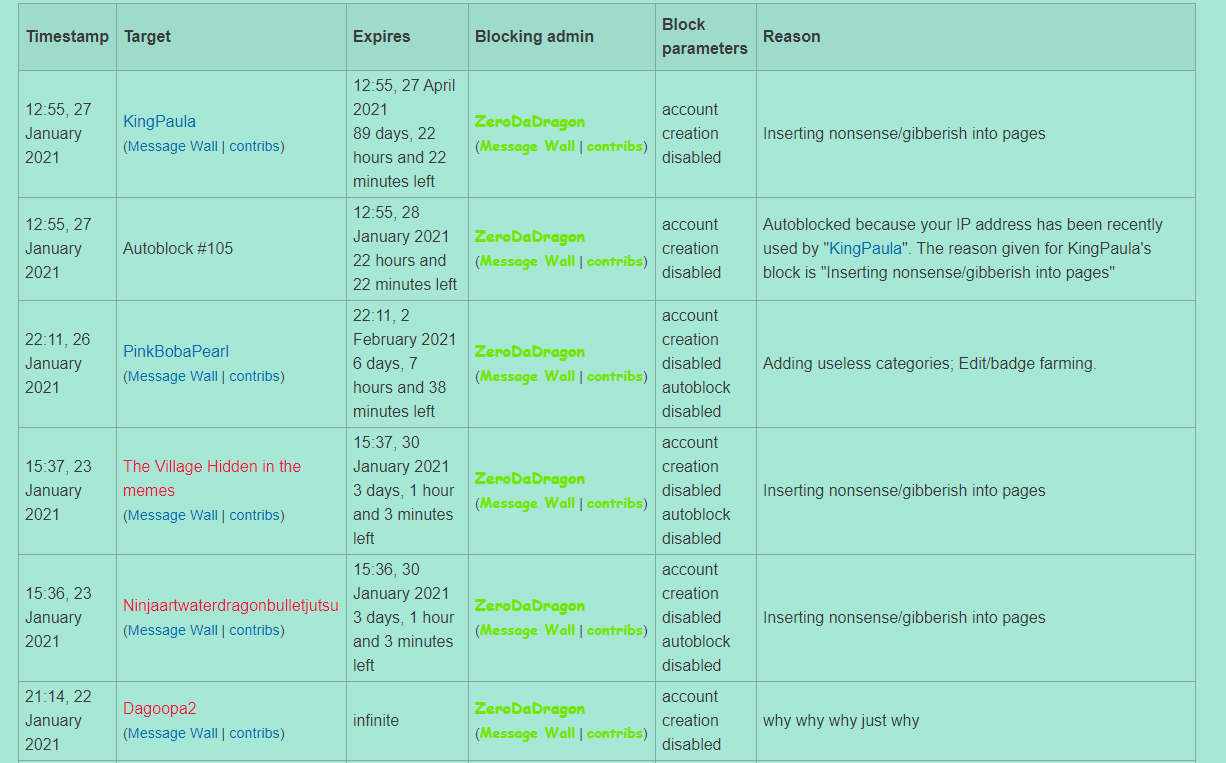
Task: Open PinkBobaPearl's user page
Action: click(176, 351)
